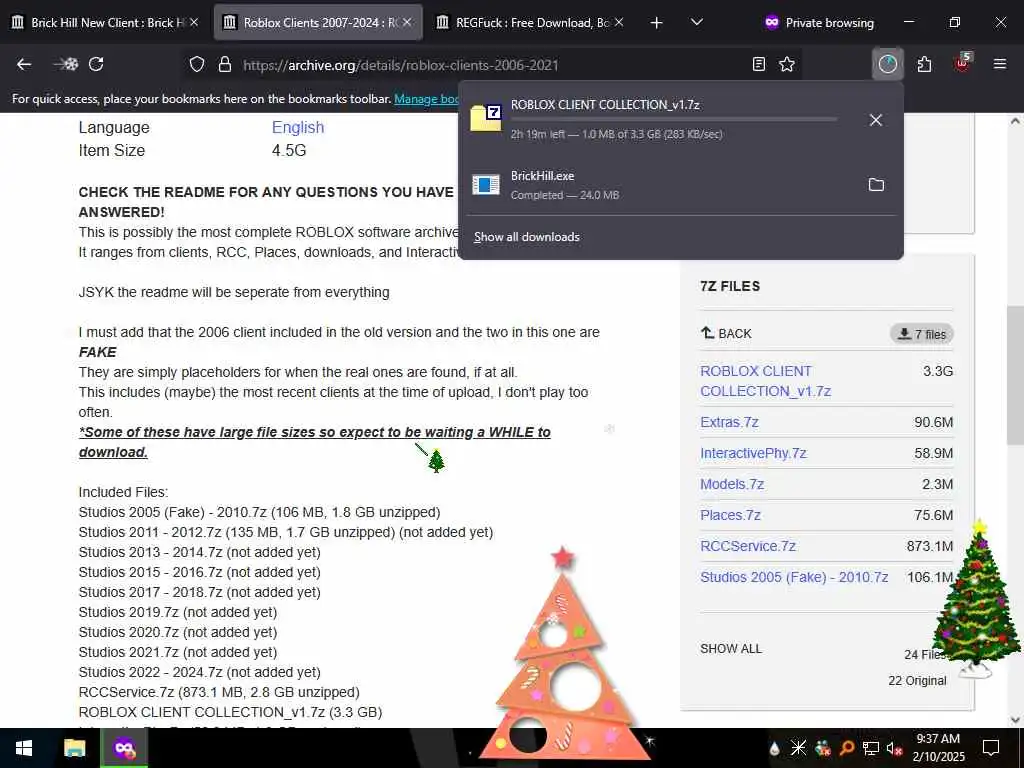Download the Extras.7z file
The width and height of the screenshot is (1024, 768).
click(729, 422)
